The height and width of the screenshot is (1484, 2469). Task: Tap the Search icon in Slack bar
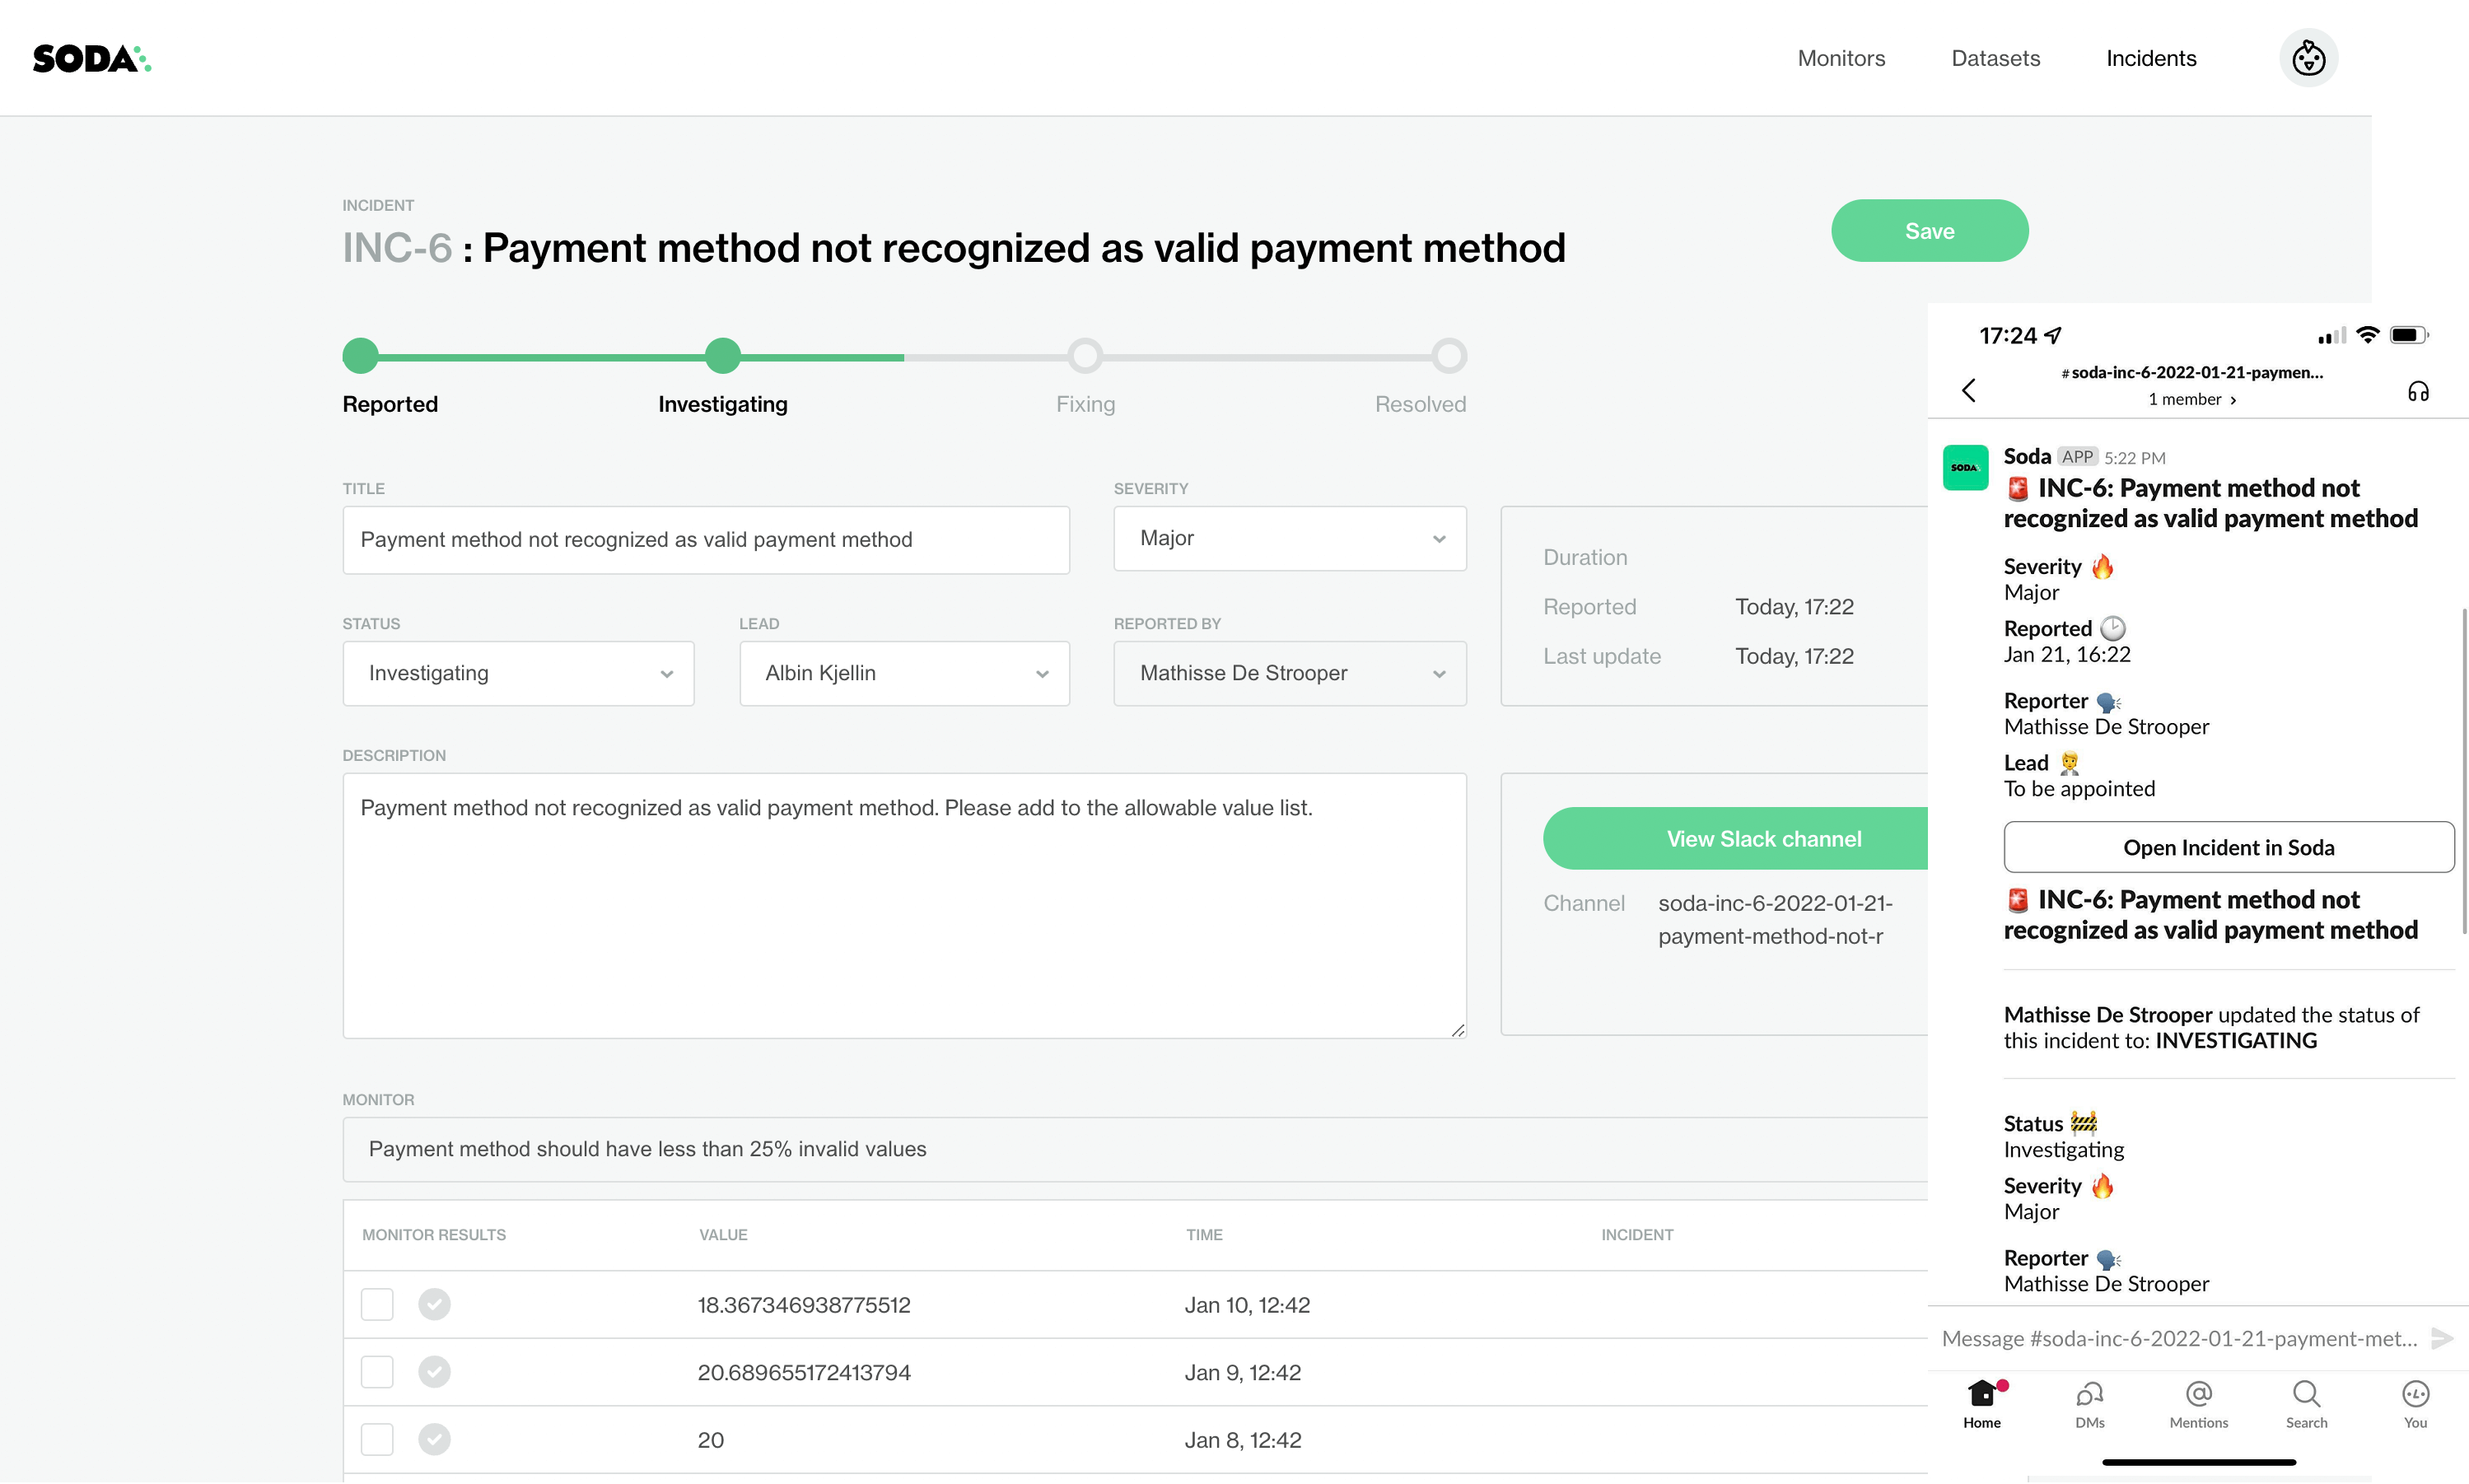coord(2305,1394)
